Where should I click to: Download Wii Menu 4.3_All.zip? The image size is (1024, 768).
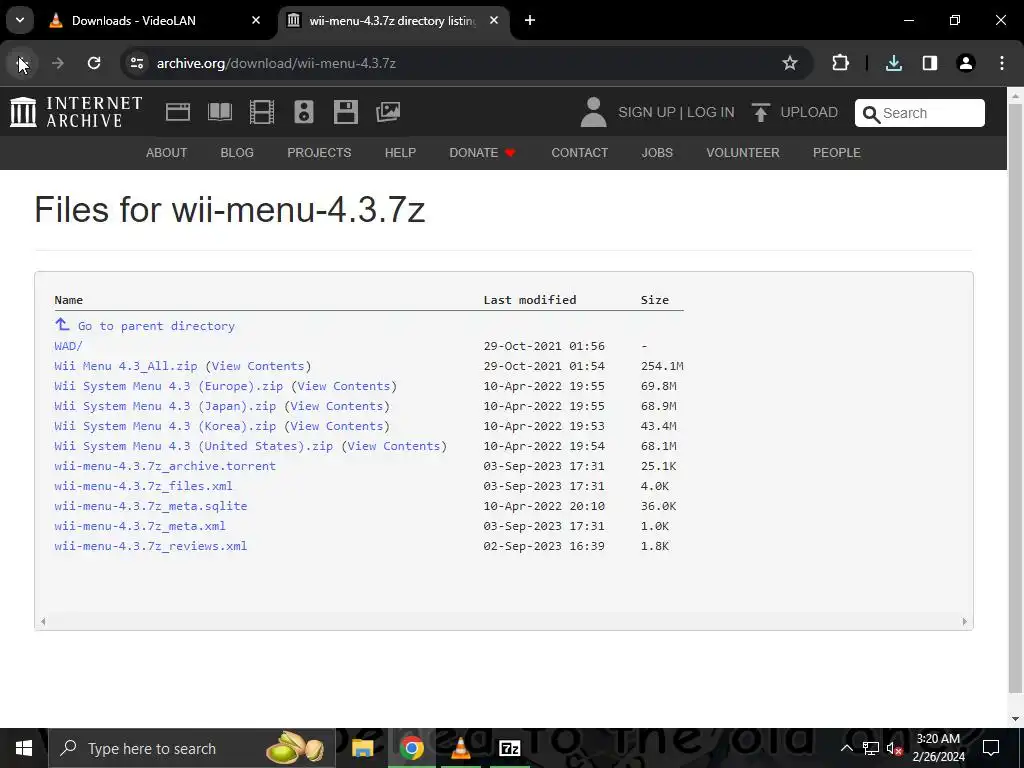[126, 366]
